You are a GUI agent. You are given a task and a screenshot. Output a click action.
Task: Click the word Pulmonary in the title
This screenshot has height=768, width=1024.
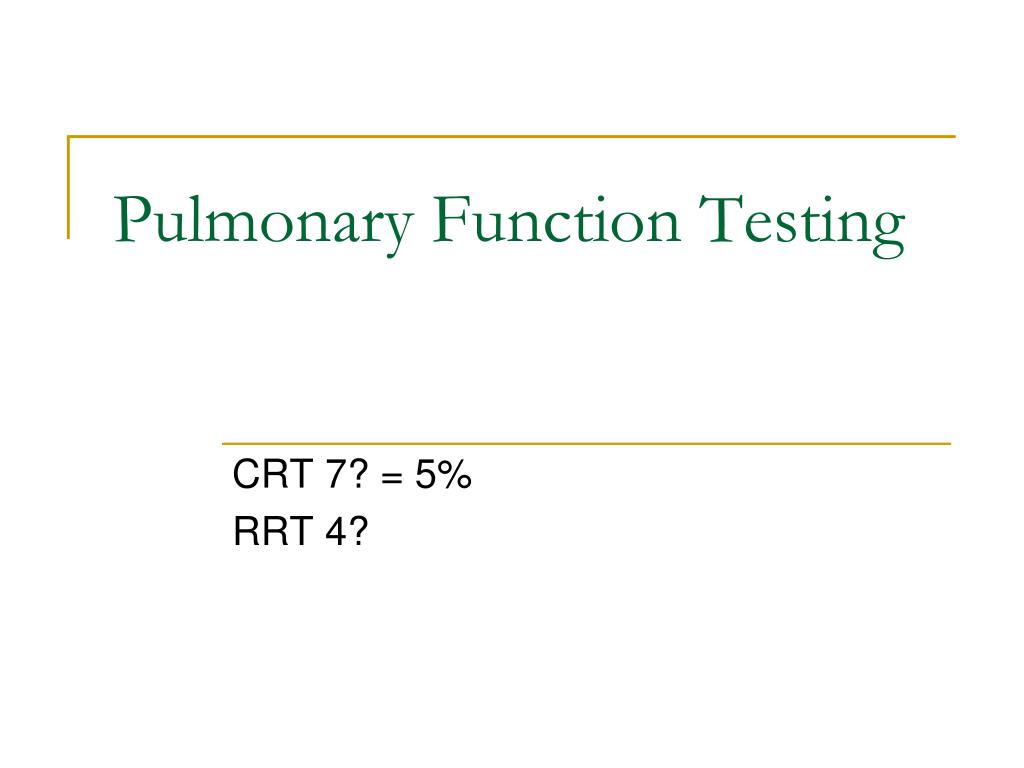click(263, 224)
